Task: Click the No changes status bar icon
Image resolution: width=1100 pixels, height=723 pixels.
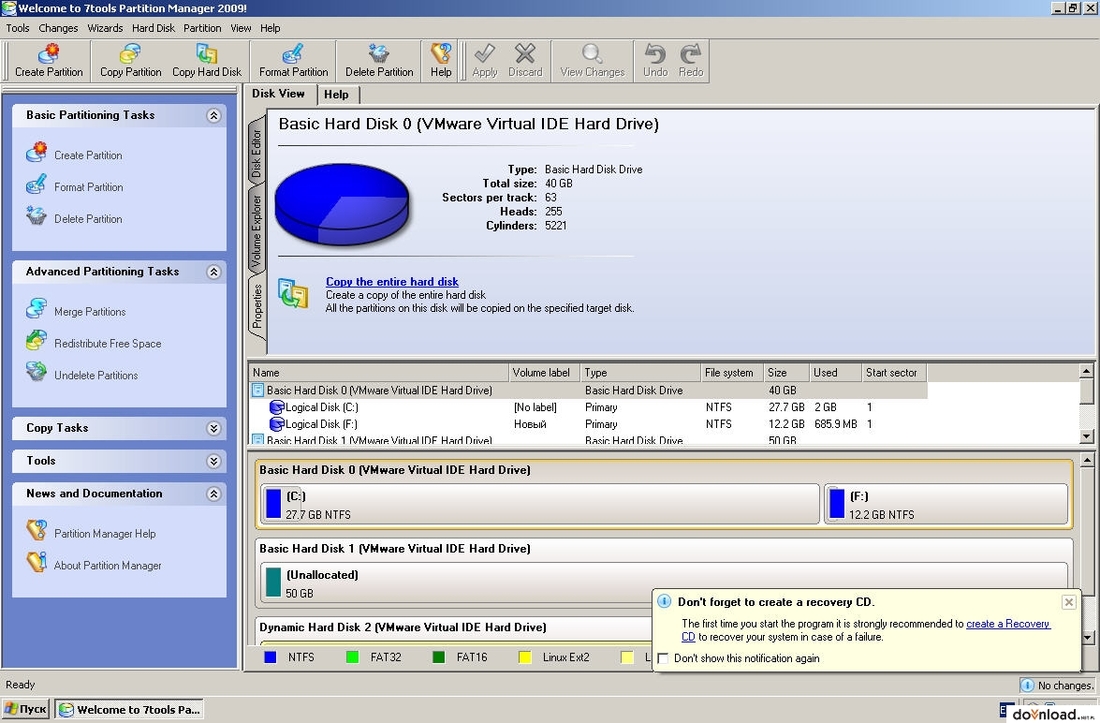Action: (1027, 685)
